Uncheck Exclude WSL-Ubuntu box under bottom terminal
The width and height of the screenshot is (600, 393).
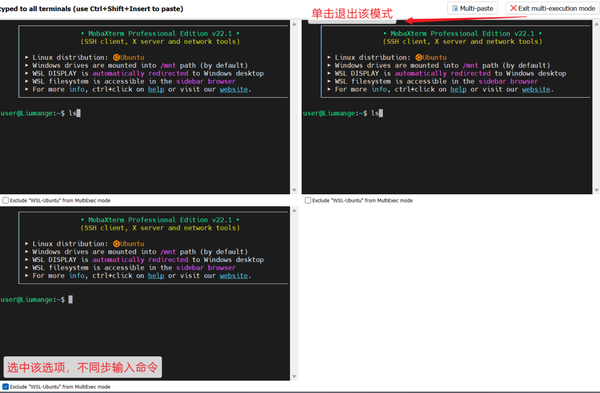pos(5,386)
